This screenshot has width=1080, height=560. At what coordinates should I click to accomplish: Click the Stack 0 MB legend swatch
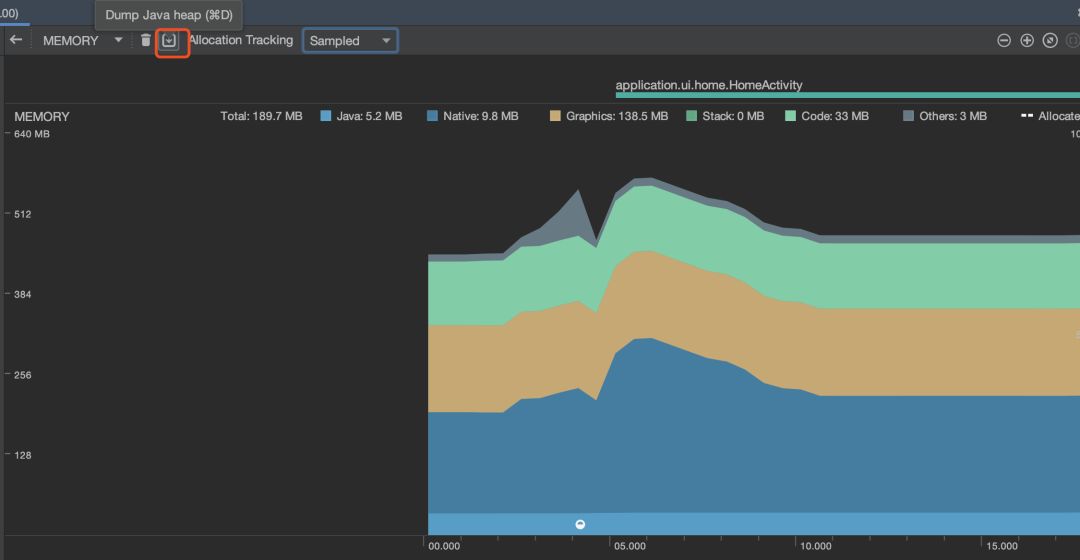click(692, 116)
